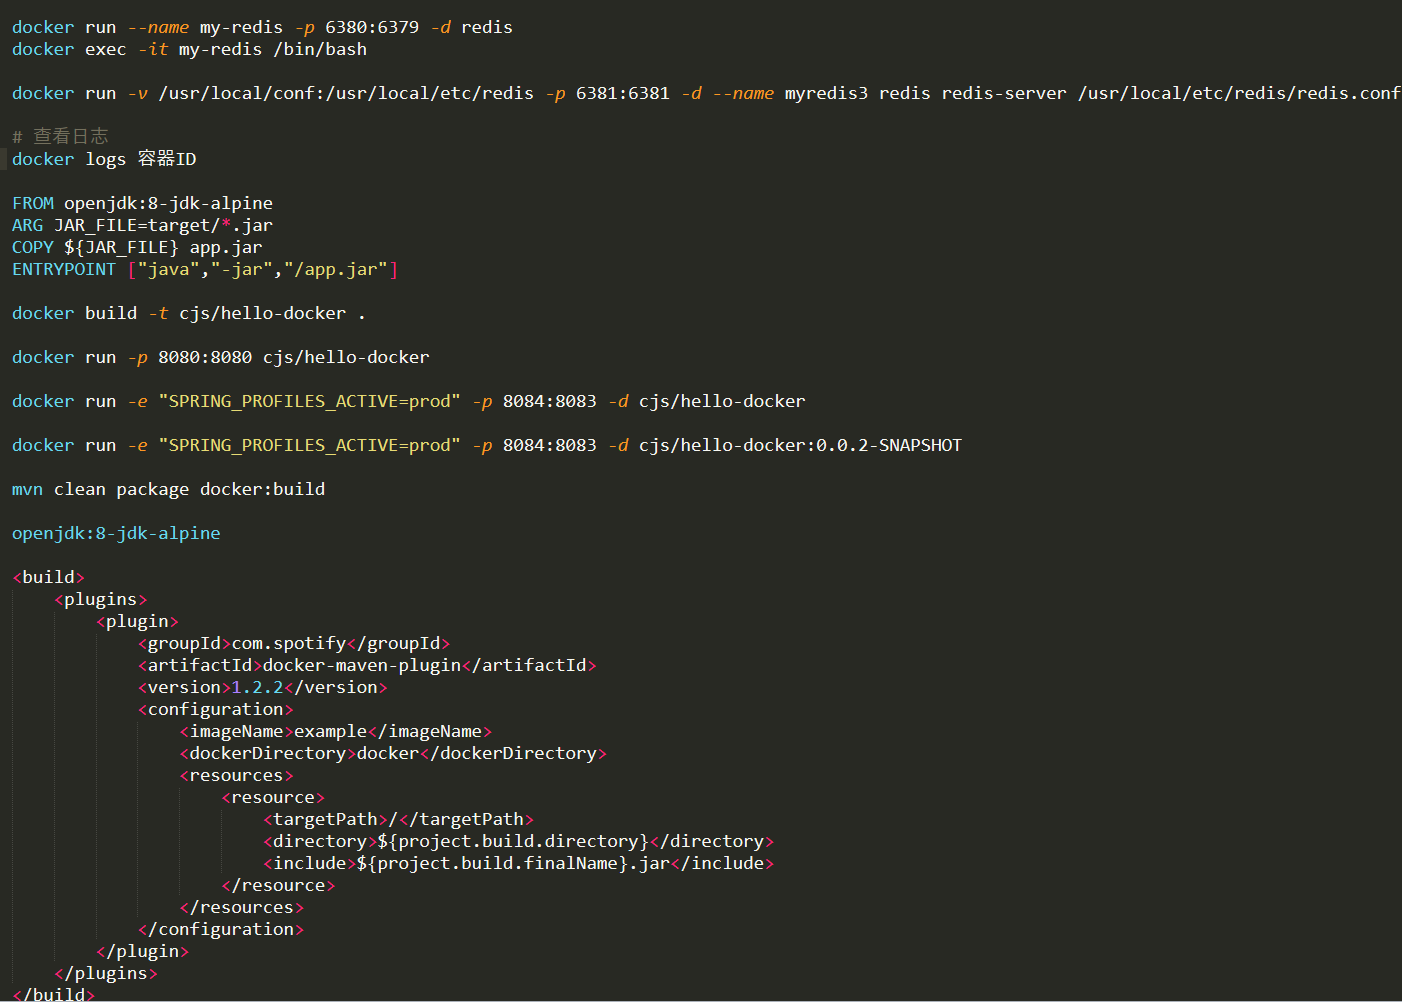Click 'COPY ${JAR_FILE} app.jar' line
1402x1002 pixels.
pos(137,247)
